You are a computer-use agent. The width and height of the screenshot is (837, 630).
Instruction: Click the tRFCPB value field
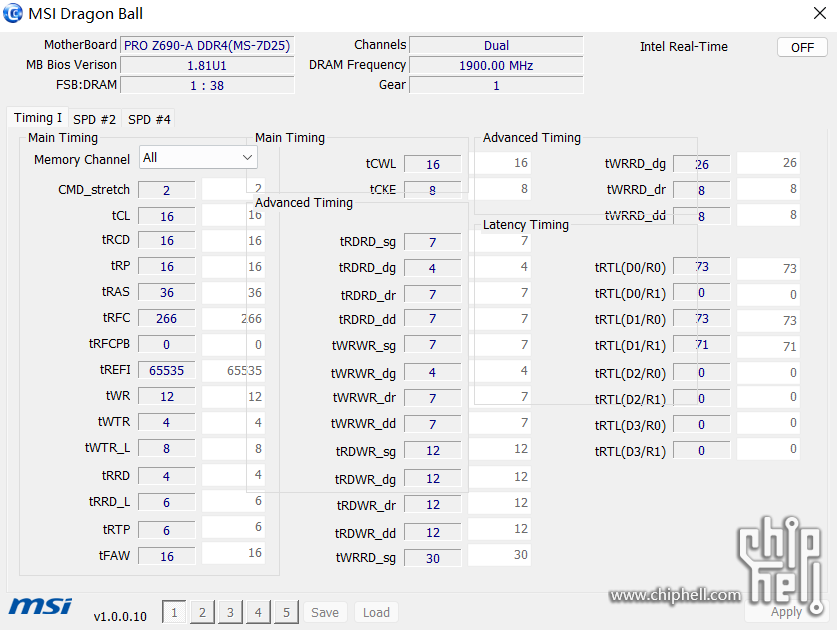pyautogui.click(x=167, y=344)
